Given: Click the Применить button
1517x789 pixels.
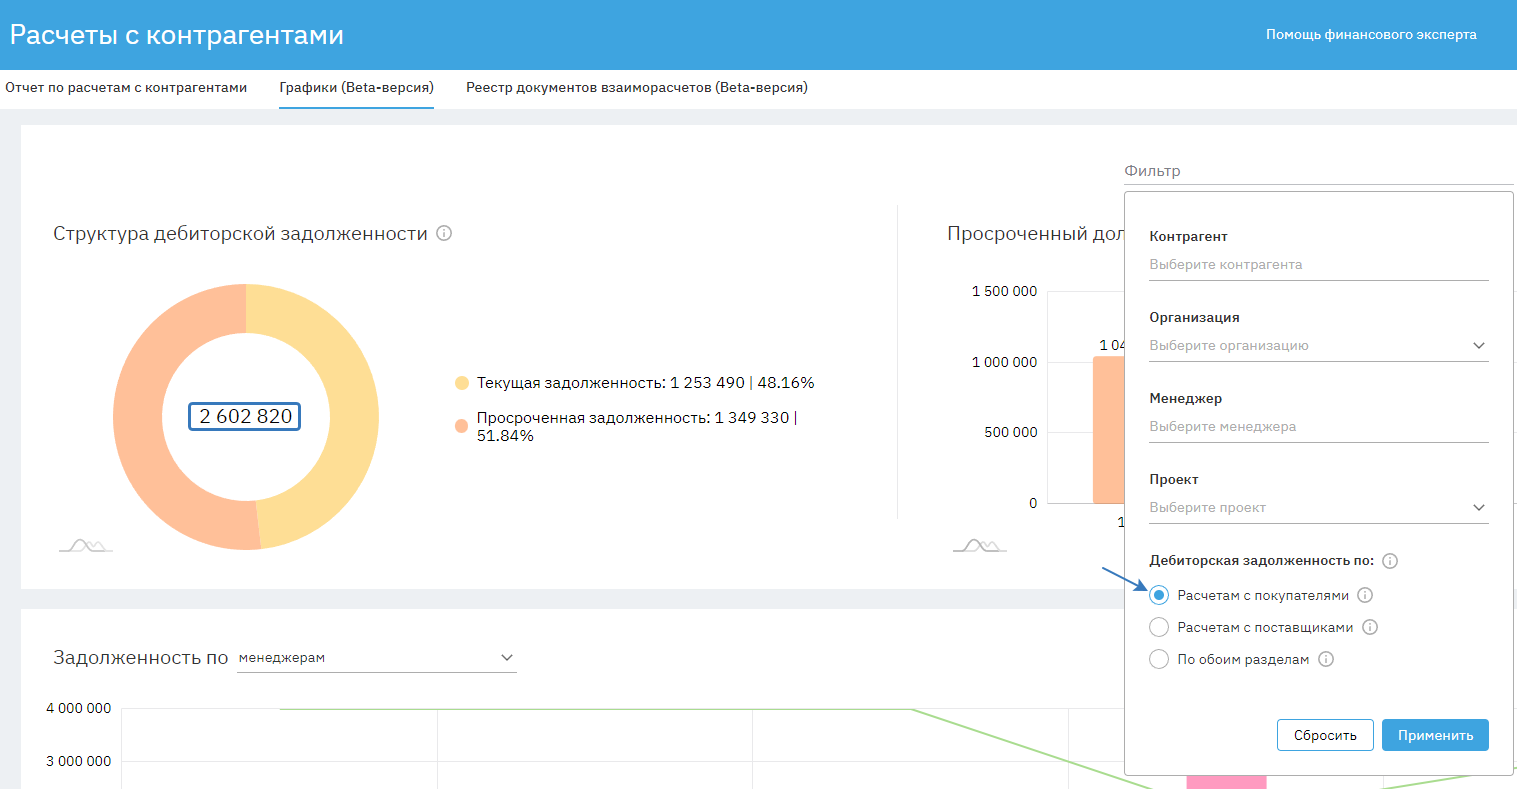Looking at the screenshot, I should point(1436,735).
